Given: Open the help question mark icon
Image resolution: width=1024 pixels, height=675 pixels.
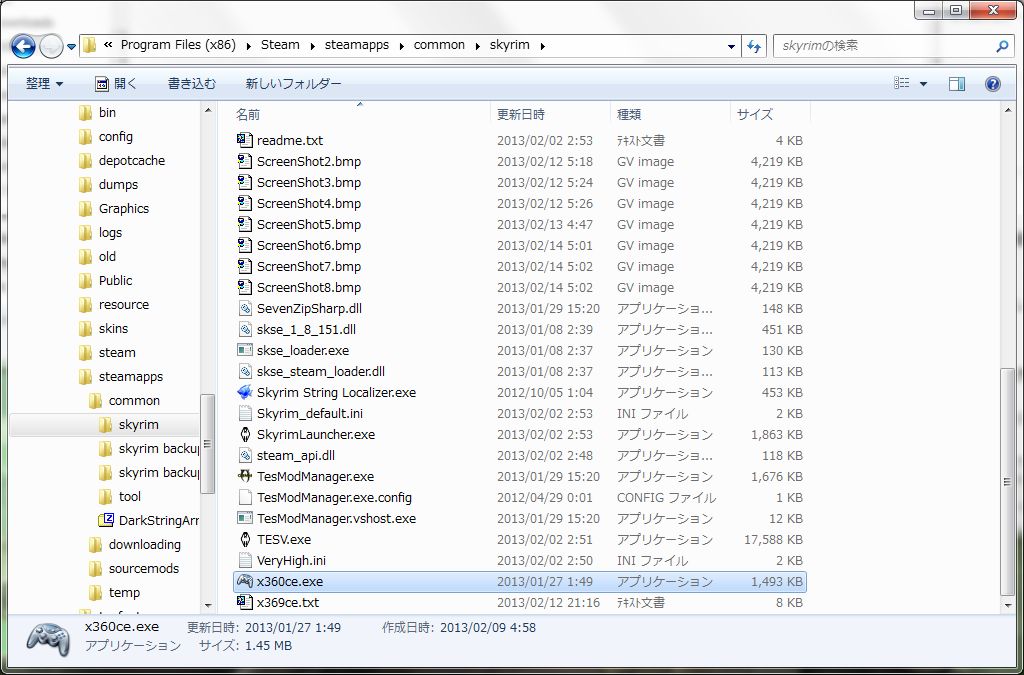Looking at the screenshot, I should click(x=993, y=84).
